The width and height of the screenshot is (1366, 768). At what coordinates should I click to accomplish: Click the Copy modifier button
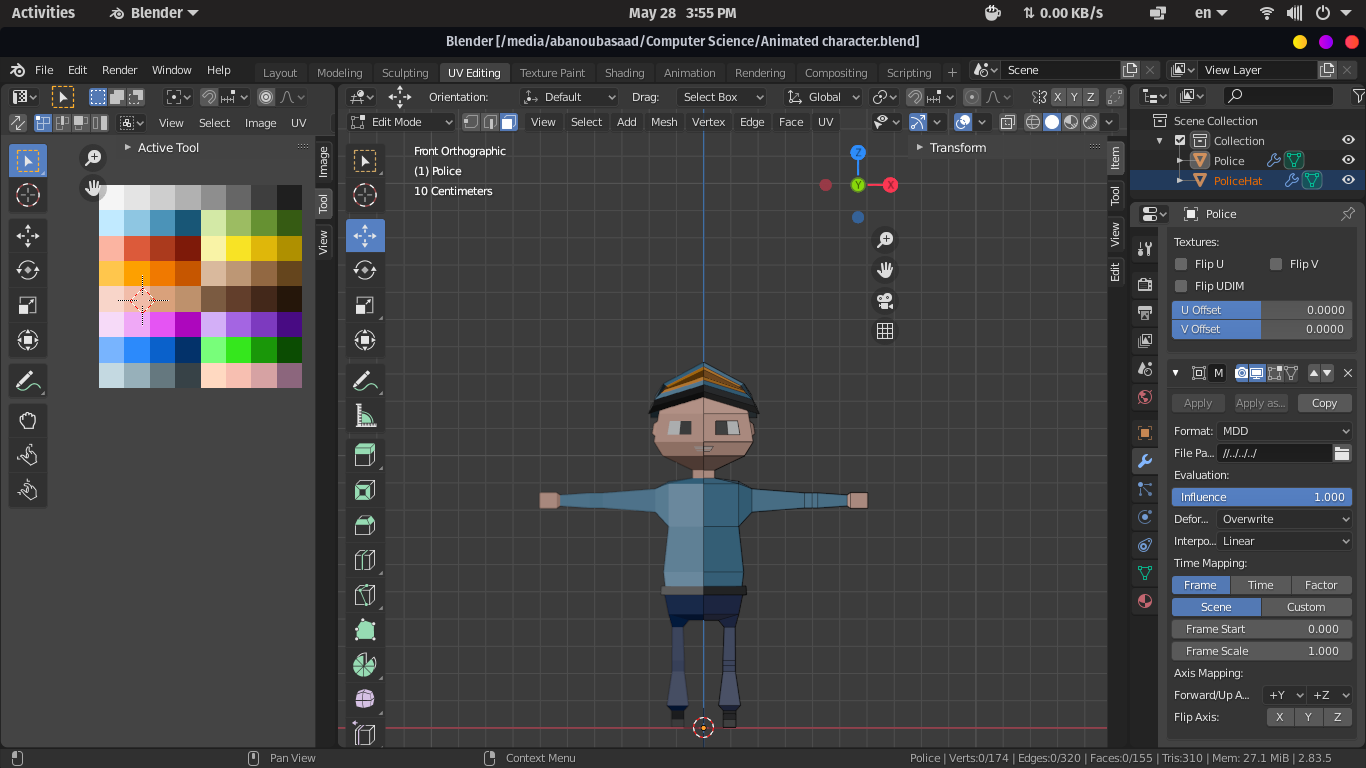(1324, 403)
